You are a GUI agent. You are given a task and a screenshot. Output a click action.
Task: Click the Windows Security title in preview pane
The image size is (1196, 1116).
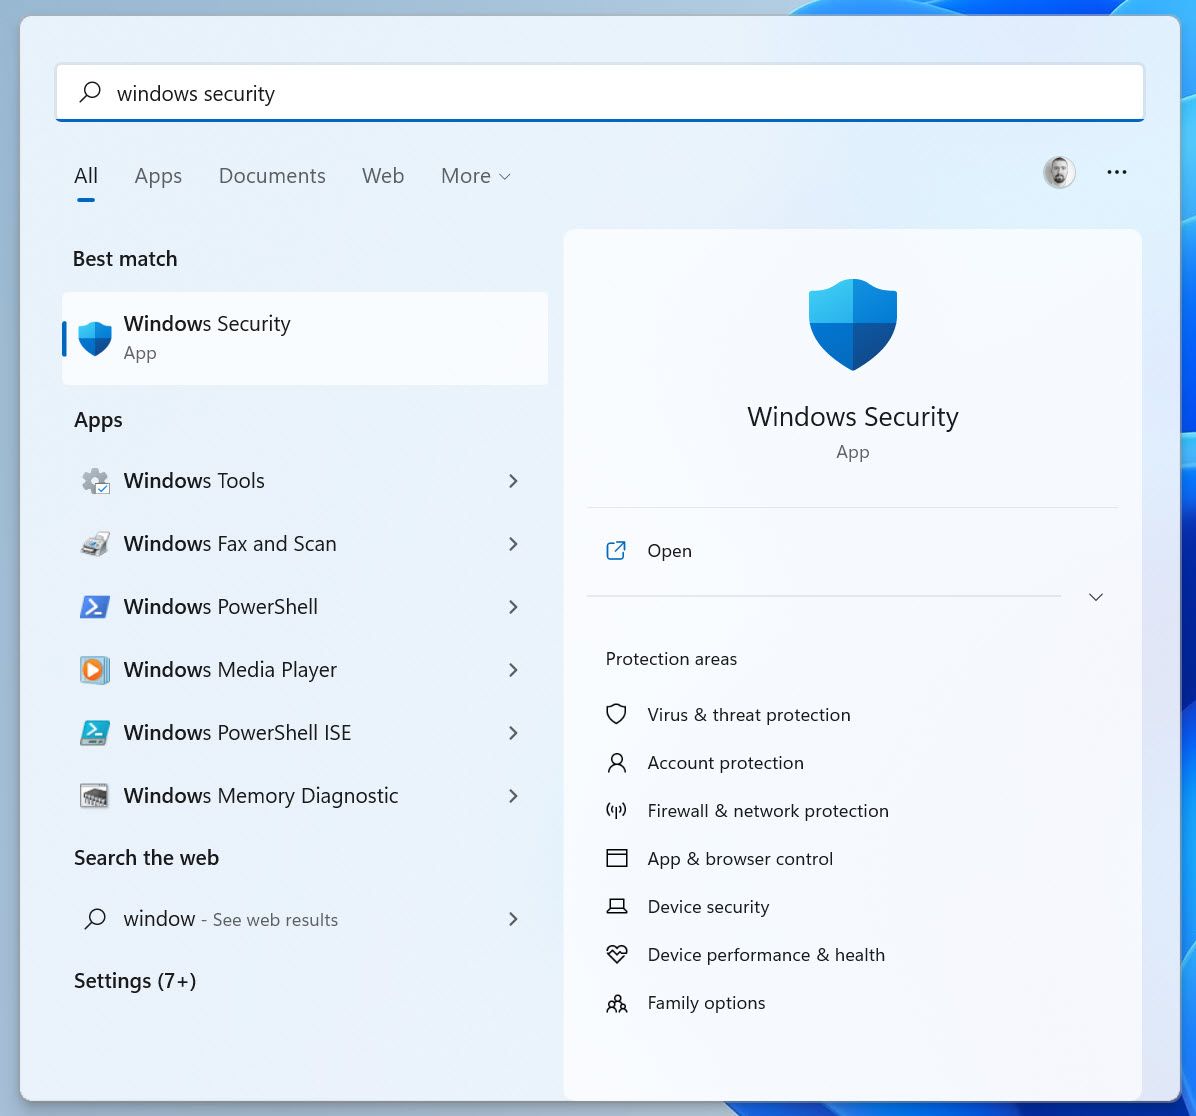coord(853,417)
